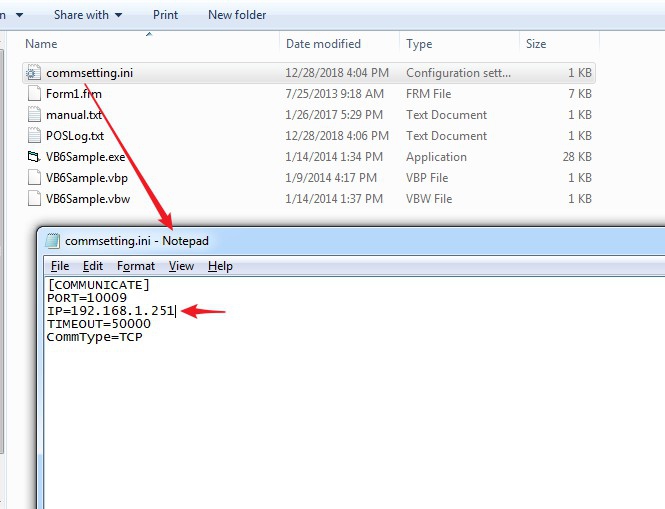The width and height of the screenshot is (665, 509).
Task: Select the VB6Sample.vbw file icon
Action: [x=33, y=199]
